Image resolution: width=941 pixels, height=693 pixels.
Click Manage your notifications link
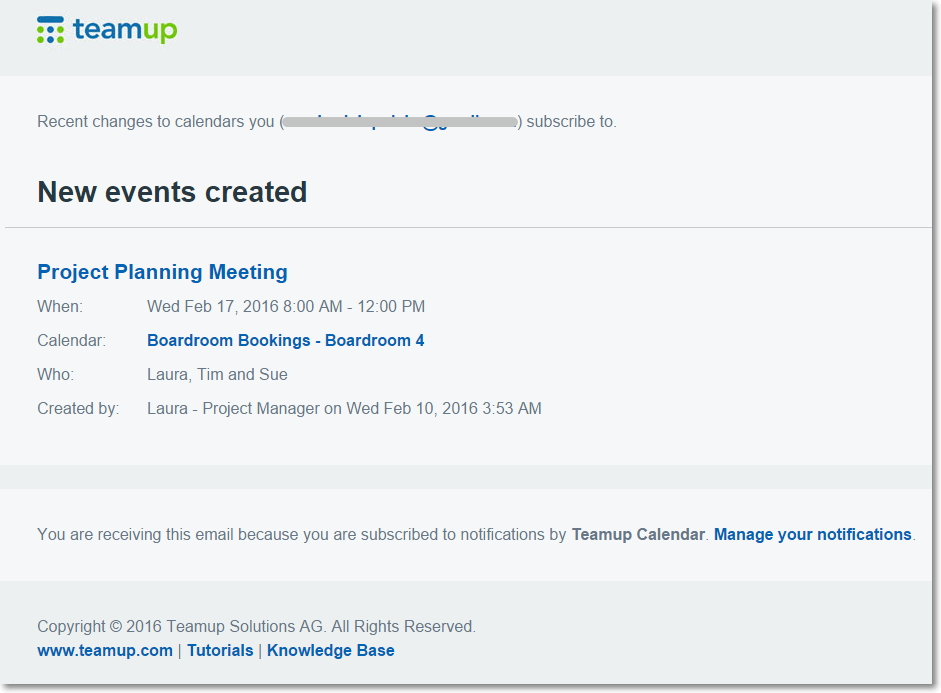[813, 534]
